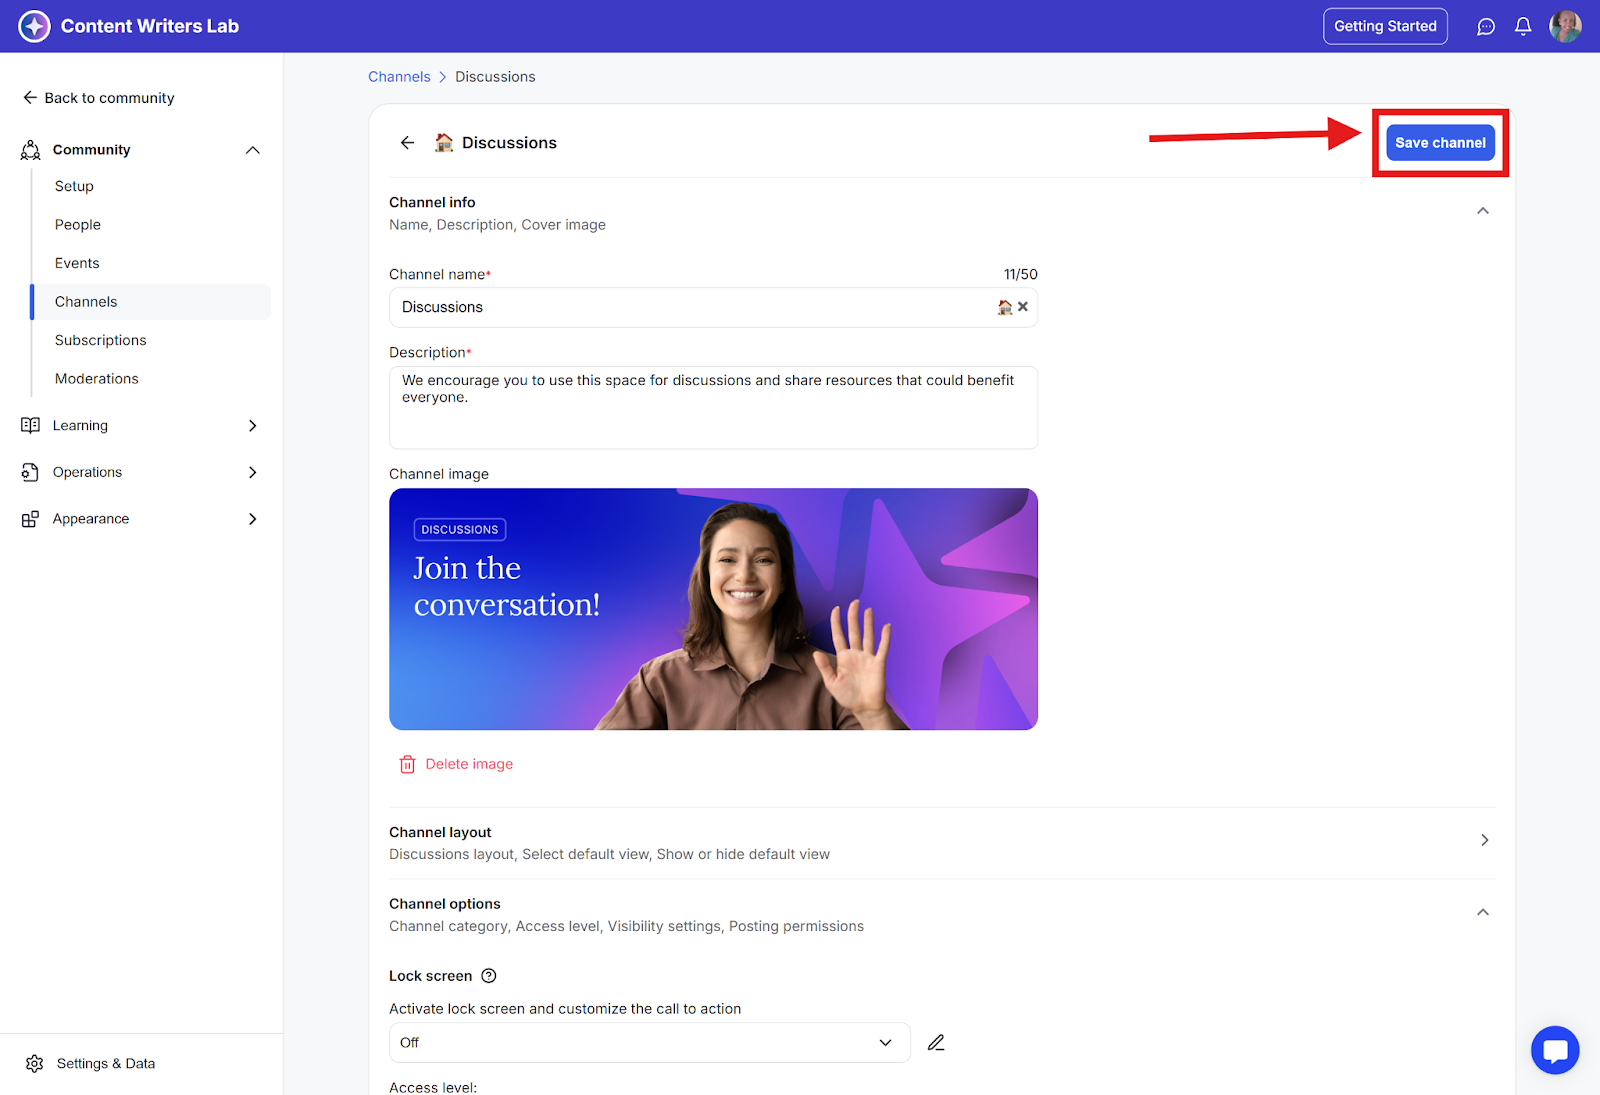This screenshot has width=1600, height=1095.
Task: Open Moderations in the sidebar
Action: coord(97,379)
